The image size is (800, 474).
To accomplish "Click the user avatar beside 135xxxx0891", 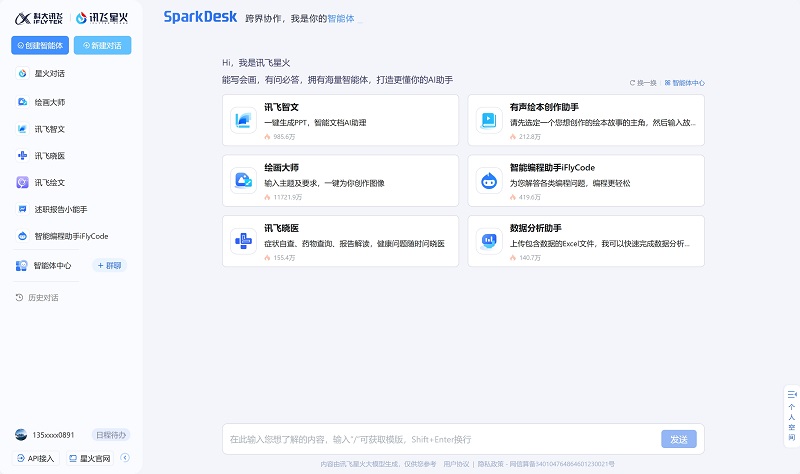I will [x=21, y=435].
